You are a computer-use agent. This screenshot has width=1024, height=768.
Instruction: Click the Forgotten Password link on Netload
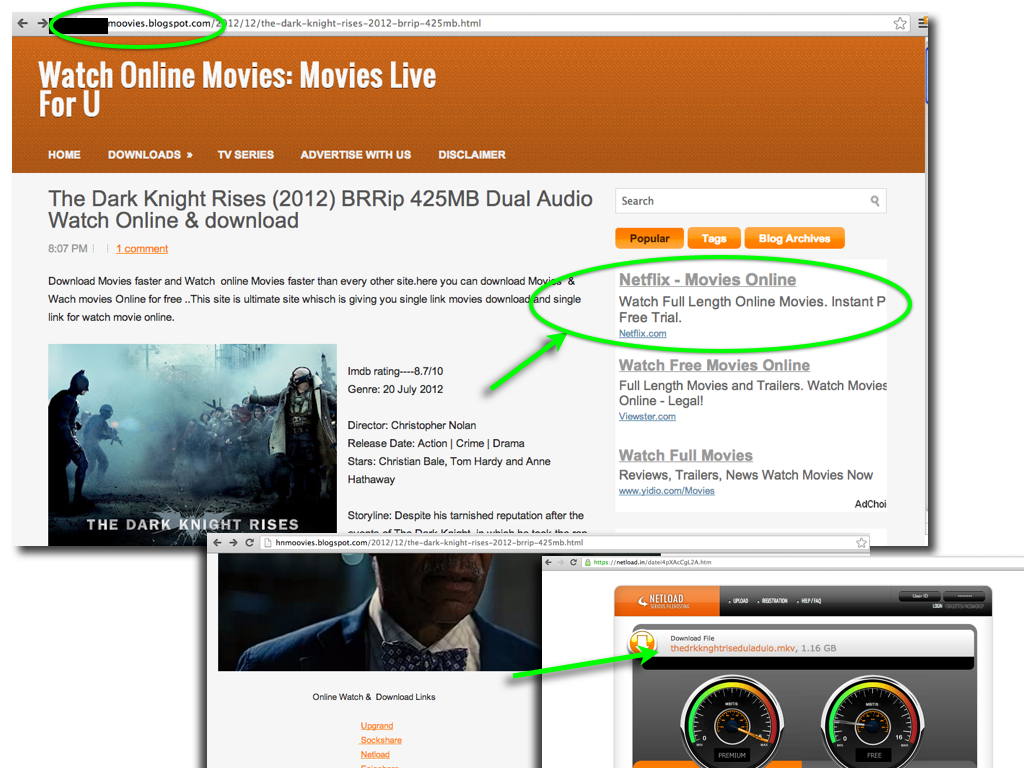[x=964, y=606]
